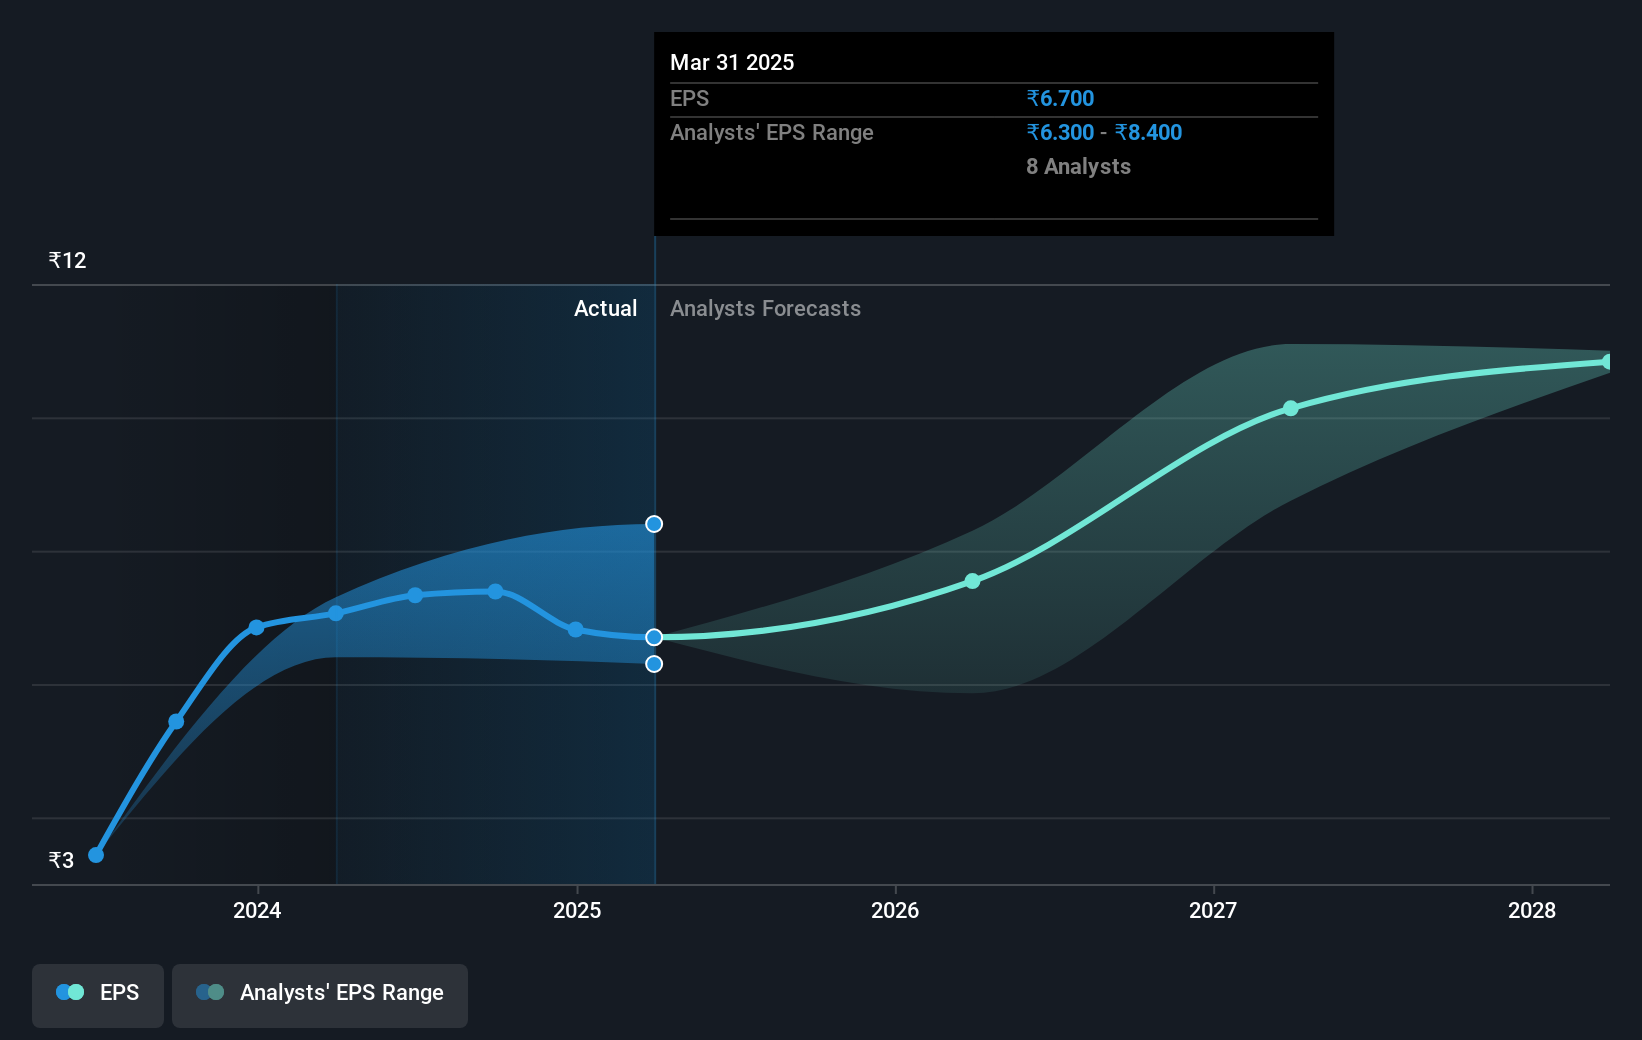Viewport: 1642px width, 1040px height.
Task: Toggle the EPS legend button
Action: tap(98, 995)
